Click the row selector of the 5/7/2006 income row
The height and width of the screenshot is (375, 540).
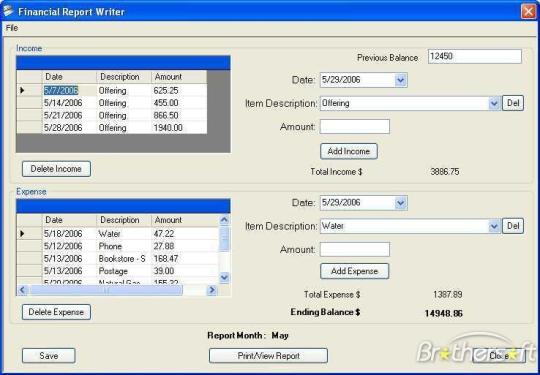click(x=30, y=91)
